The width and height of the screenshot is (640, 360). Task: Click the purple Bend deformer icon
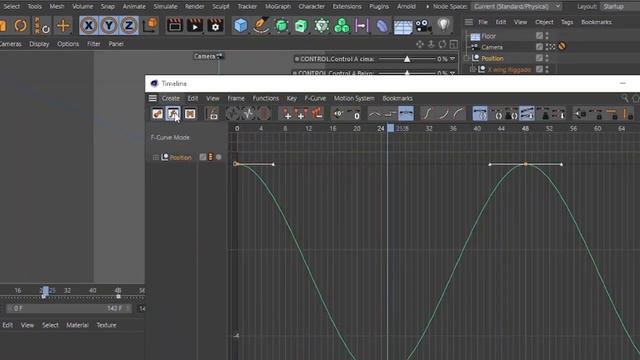tap(382, 26)
